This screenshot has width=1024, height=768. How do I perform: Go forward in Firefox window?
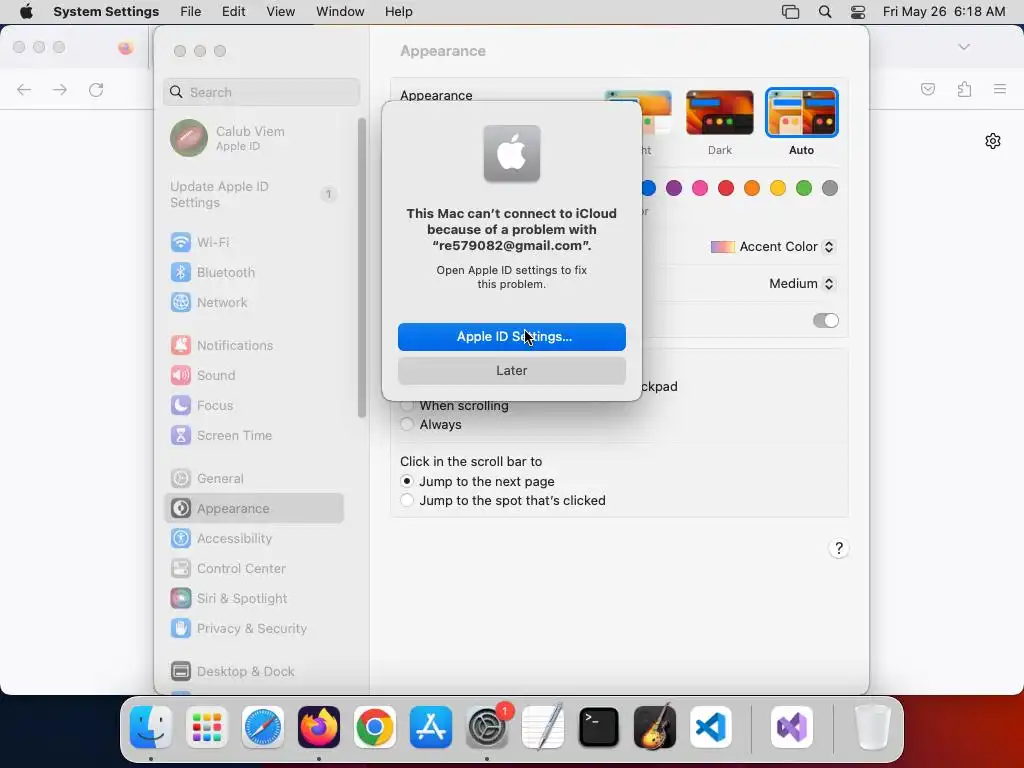tap(60, 89)
